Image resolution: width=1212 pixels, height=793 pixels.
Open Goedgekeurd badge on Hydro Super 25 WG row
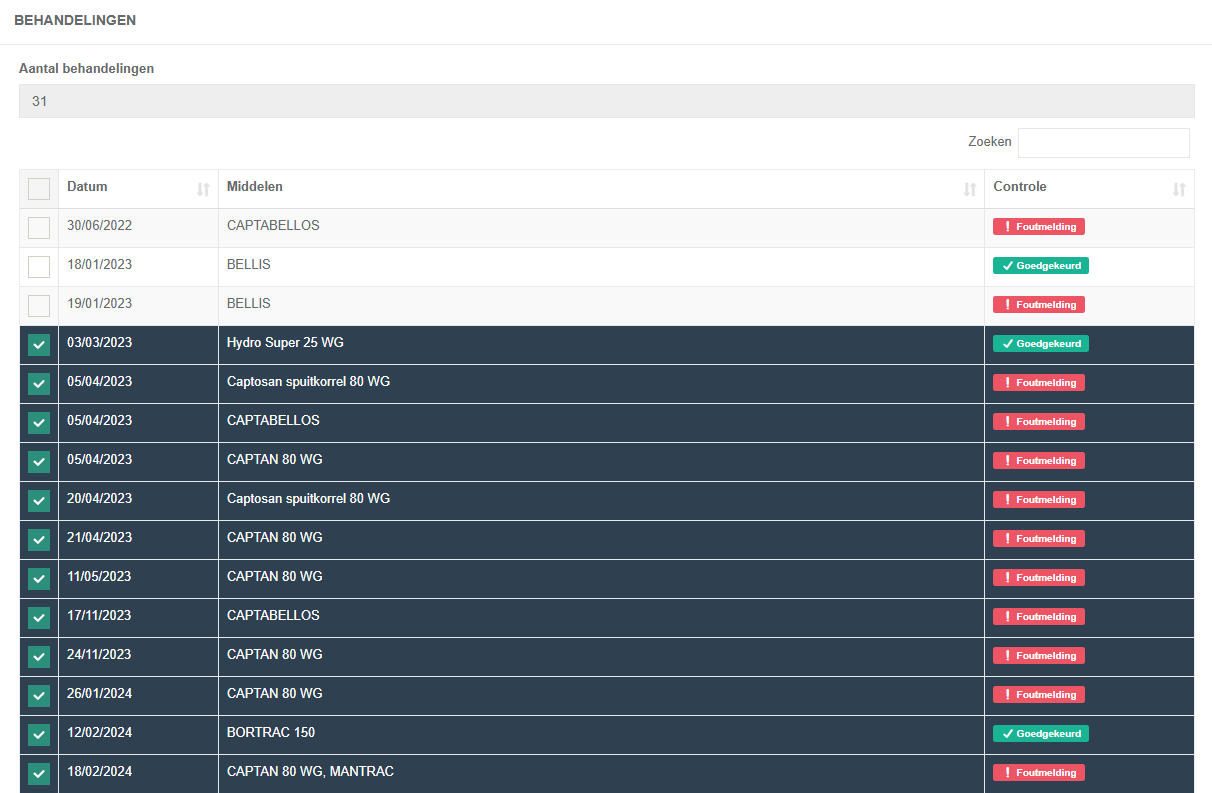coord(1040,344)
